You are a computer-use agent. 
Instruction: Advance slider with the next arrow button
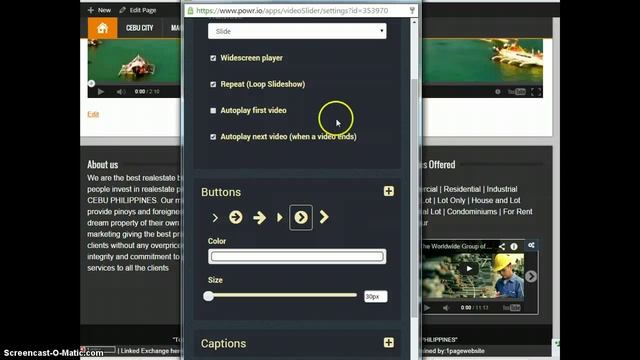coord(531,276)
